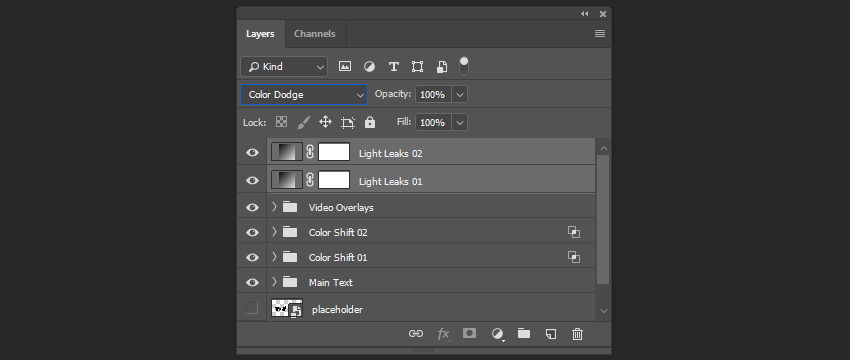Click scrollbar down arrow in layers list
Screen dimensions: 850x360
click(x=604, y=311)
